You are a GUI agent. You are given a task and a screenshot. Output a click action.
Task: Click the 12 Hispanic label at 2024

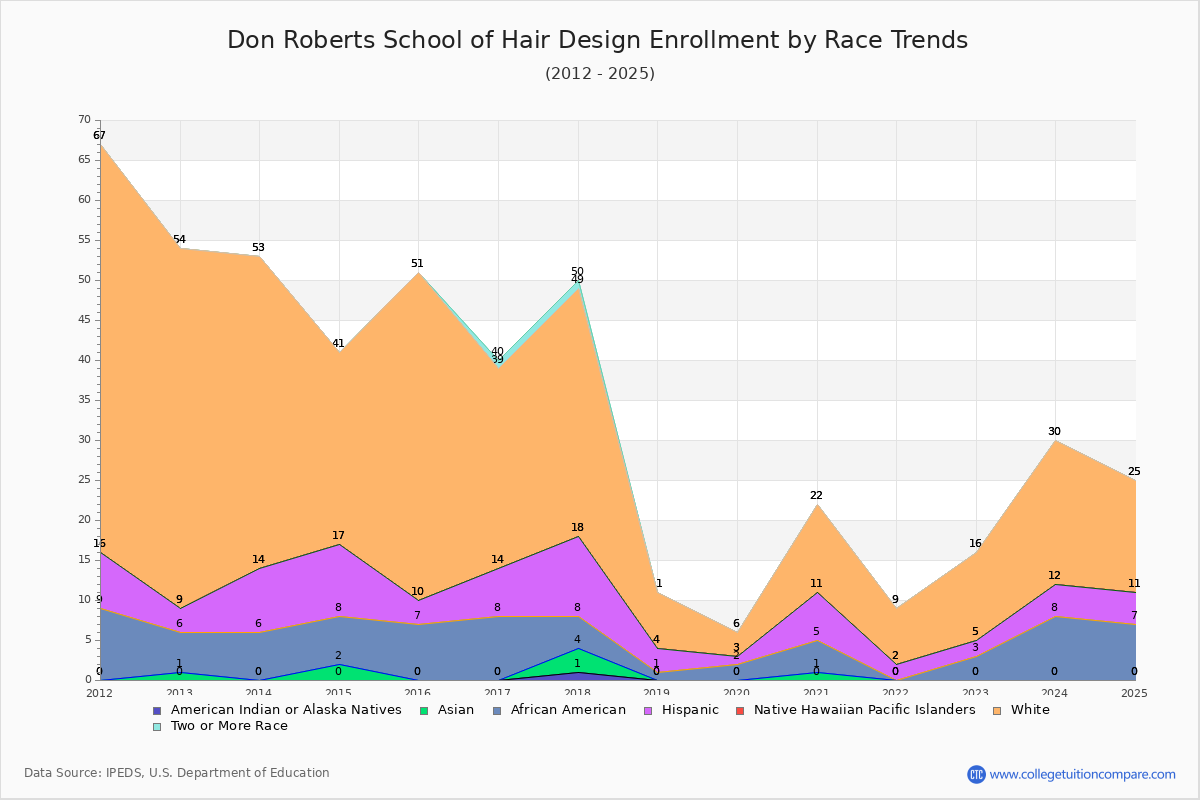point(1054,575)
